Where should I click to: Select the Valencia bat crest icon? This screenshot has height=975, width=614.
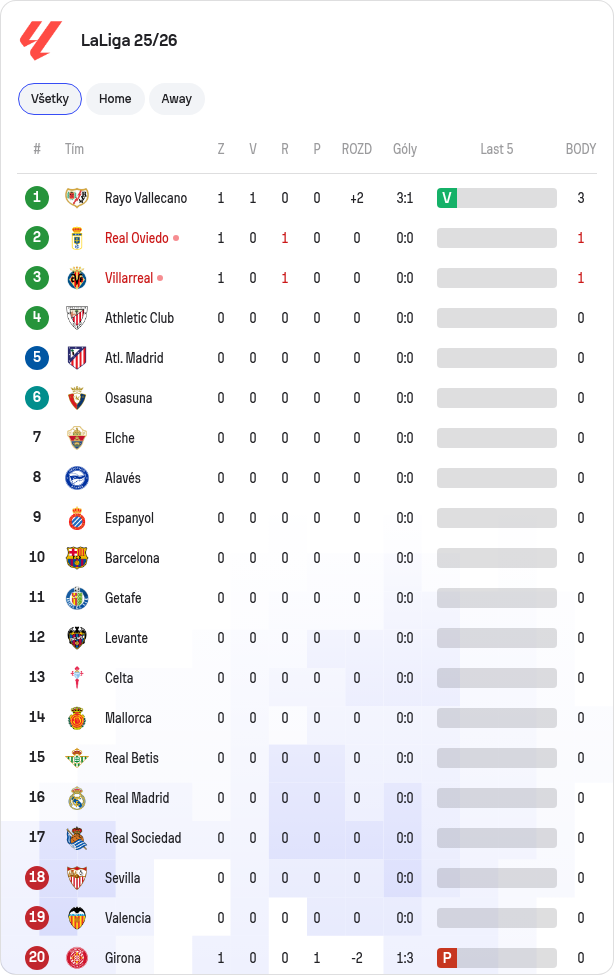click(77, 918)
